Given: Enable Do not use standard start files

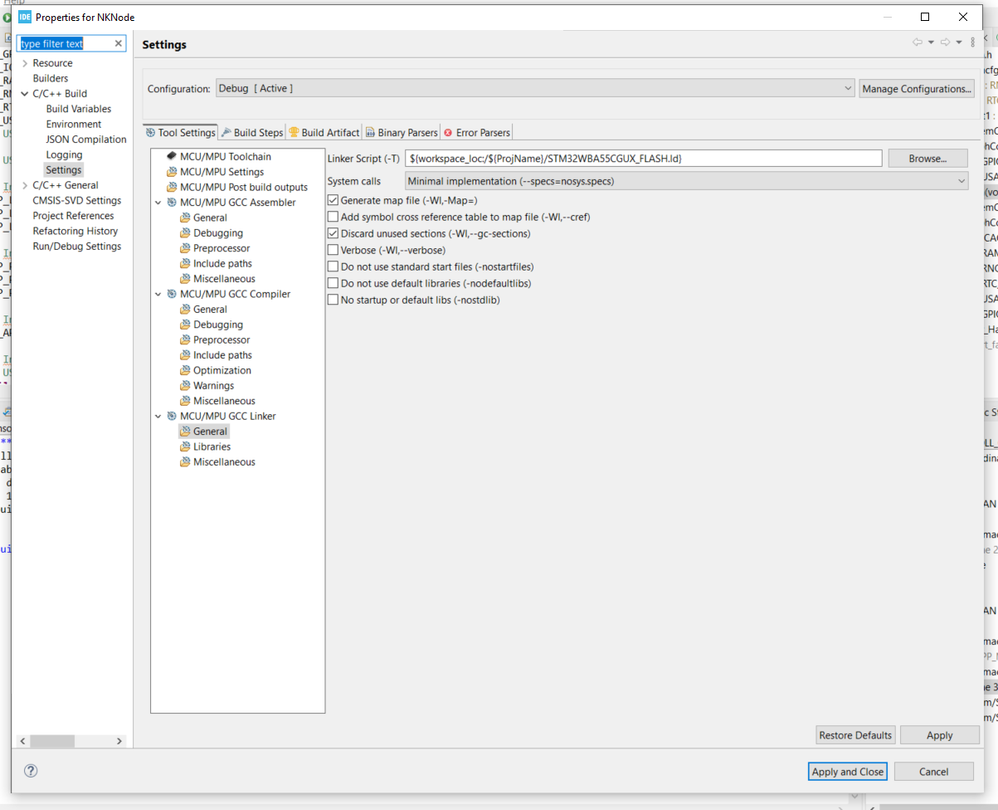Looking at the screenshot, I should (x=333, y=266).
